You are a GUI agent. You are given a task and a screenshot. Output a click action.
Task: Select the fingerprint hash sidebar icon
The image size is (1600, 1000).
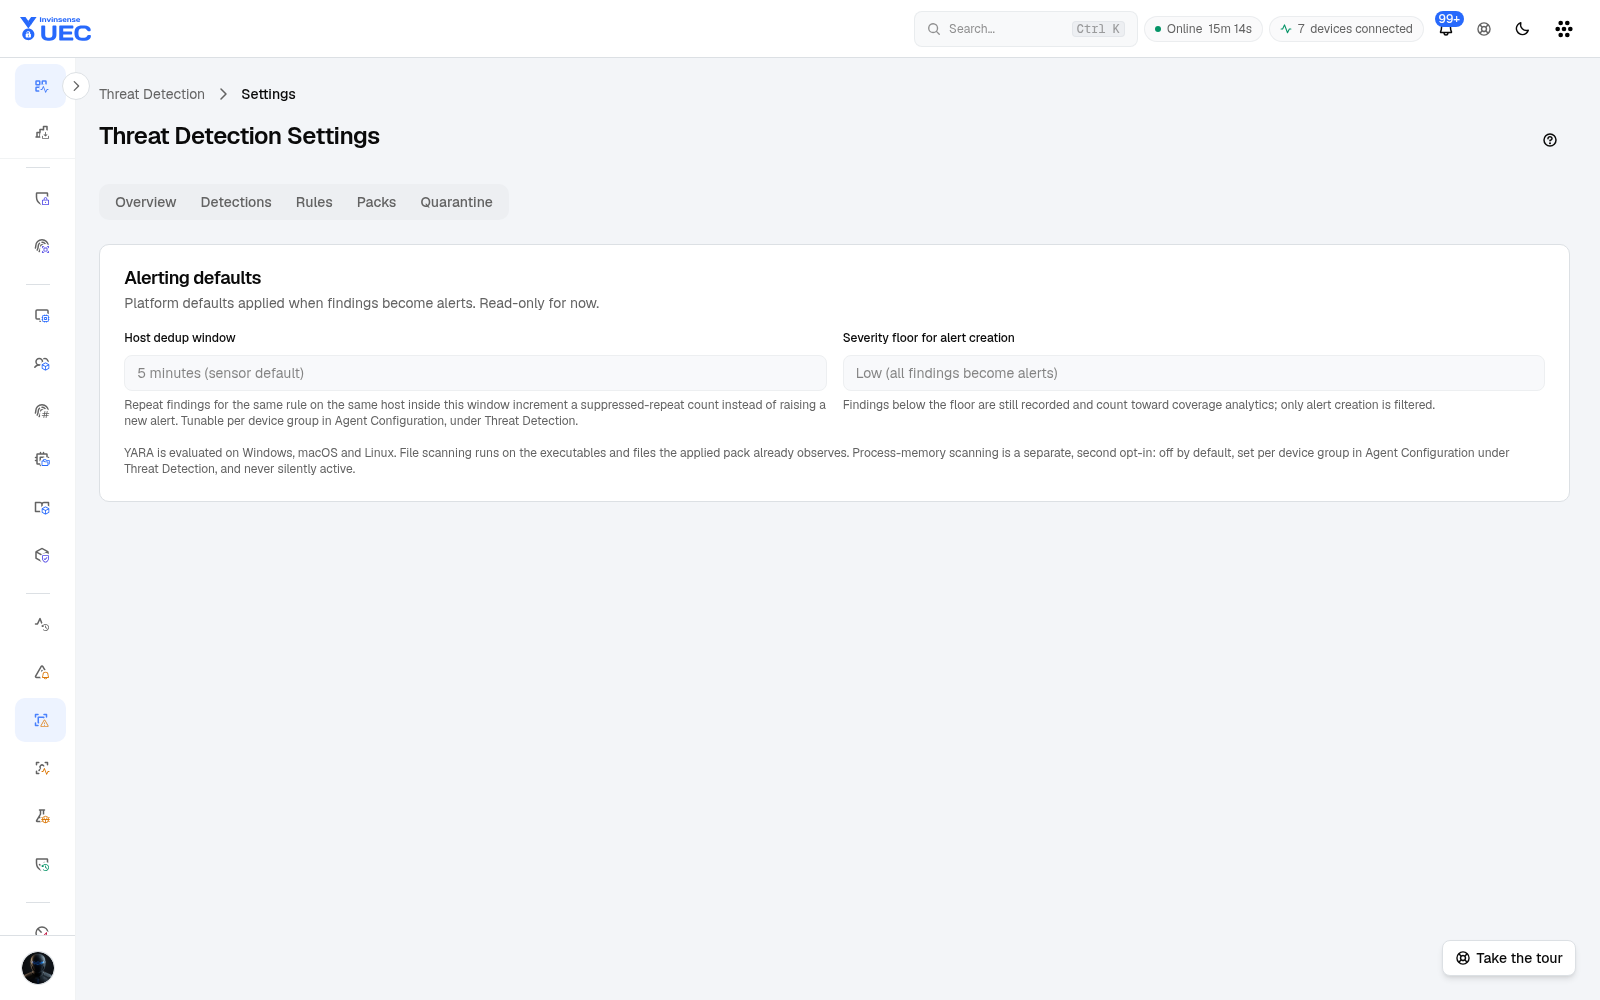[x=41, y=411]
